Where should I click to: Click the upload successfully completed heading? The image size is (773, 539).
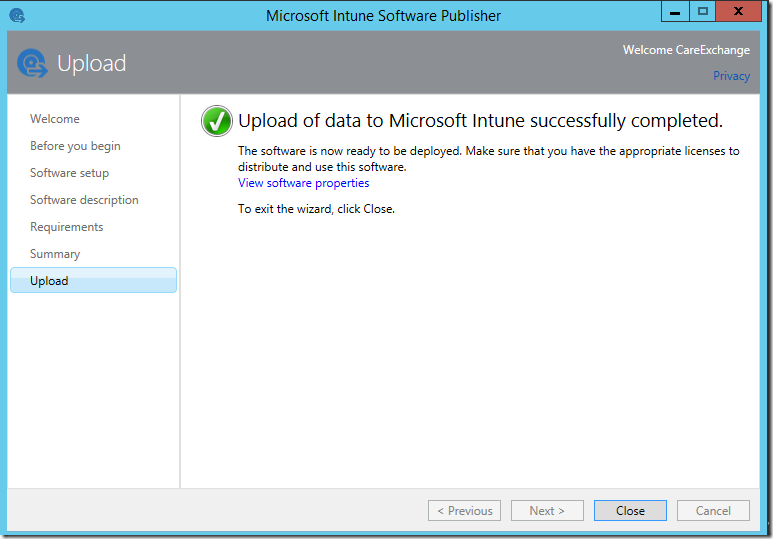(480, 121)
